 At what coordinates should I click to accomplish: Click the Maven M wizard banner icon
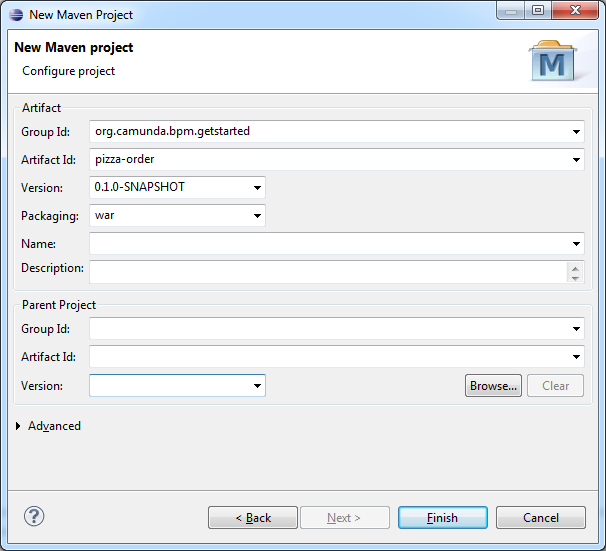click(x=552, y=62)
